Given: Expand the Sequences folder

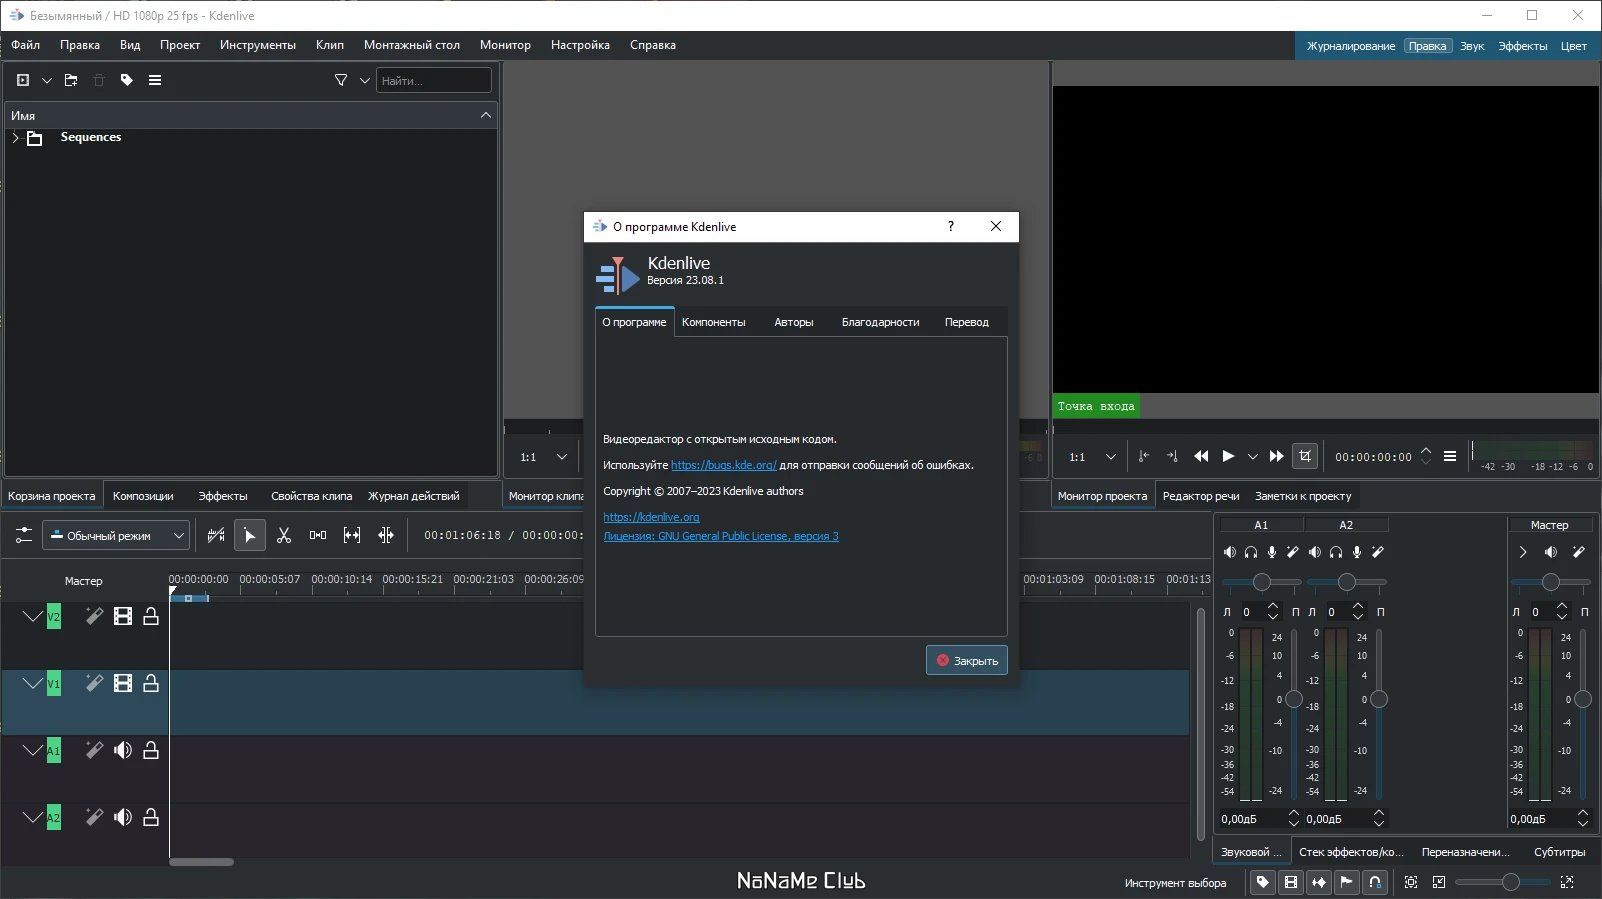Looking at the screenshot, I should tap(15, 138).
